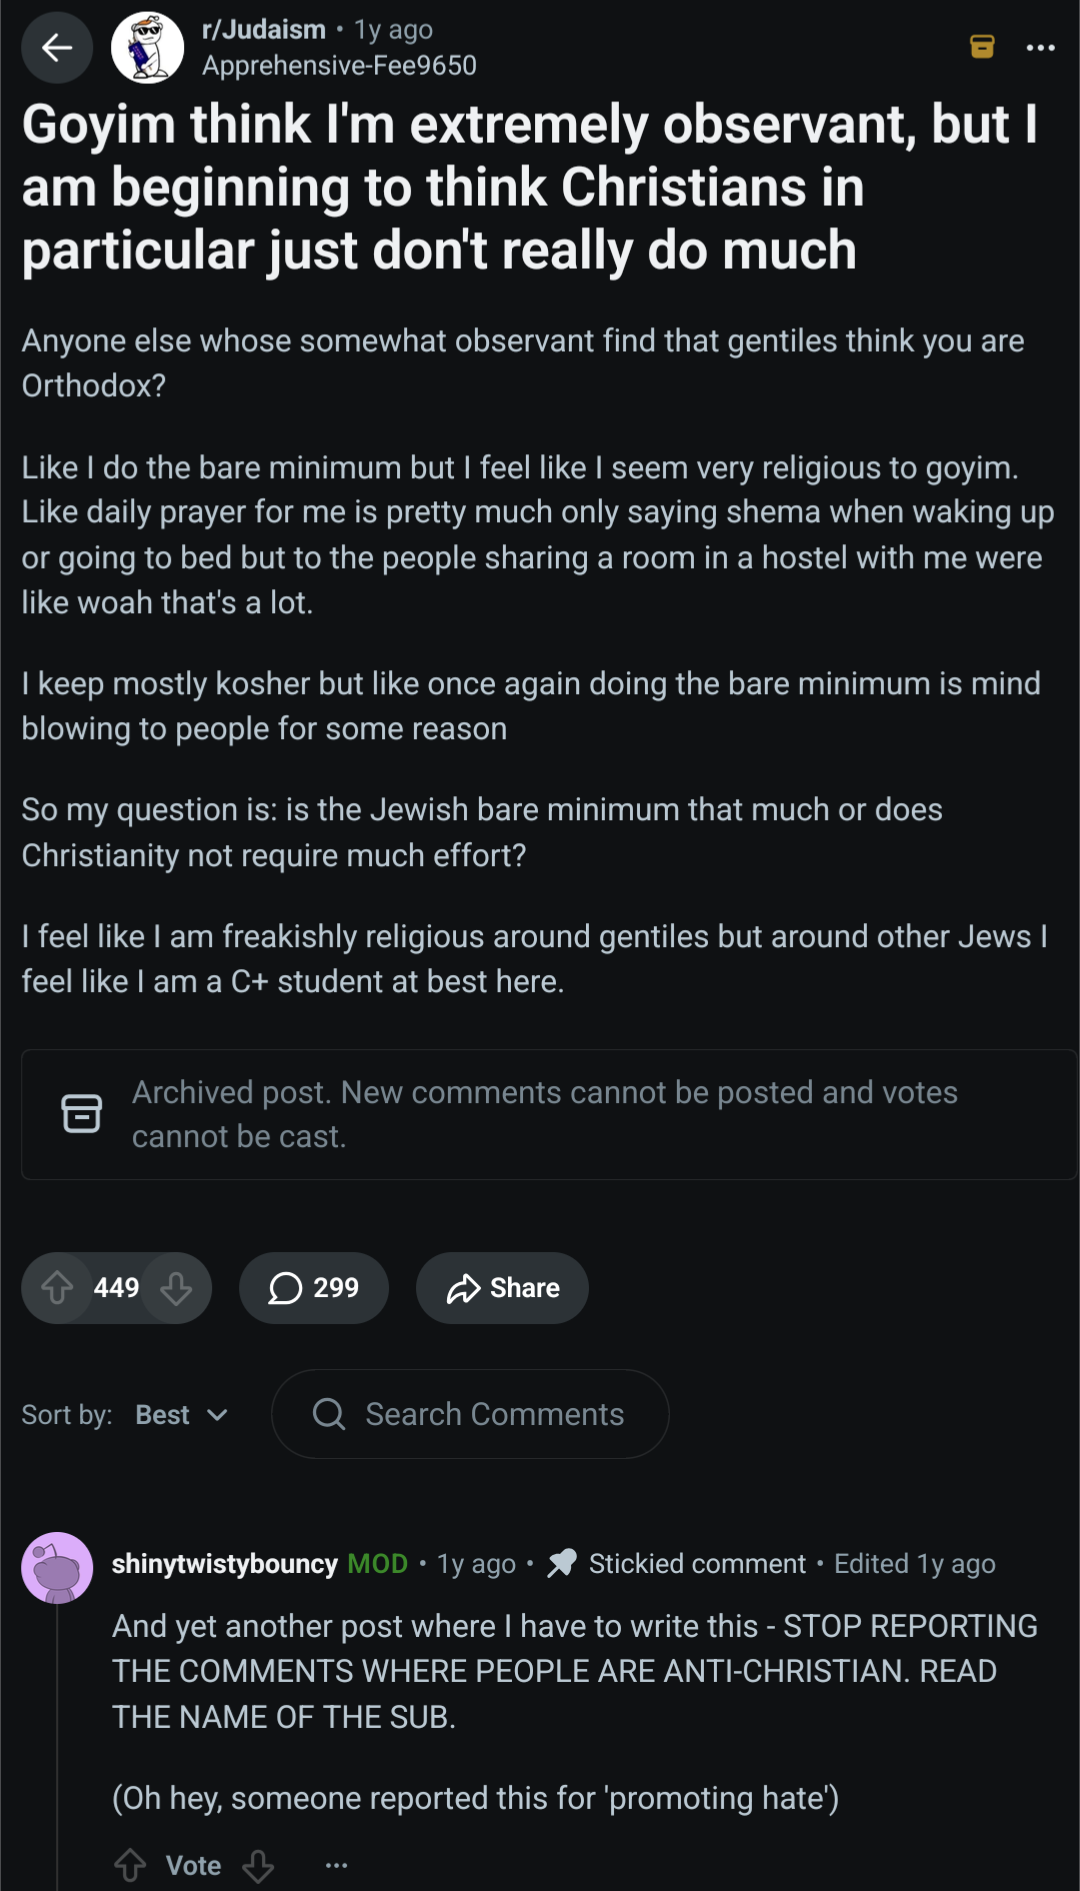Downvote the stickied mod comment
1080x1891 pixels.
point(258,1865)
